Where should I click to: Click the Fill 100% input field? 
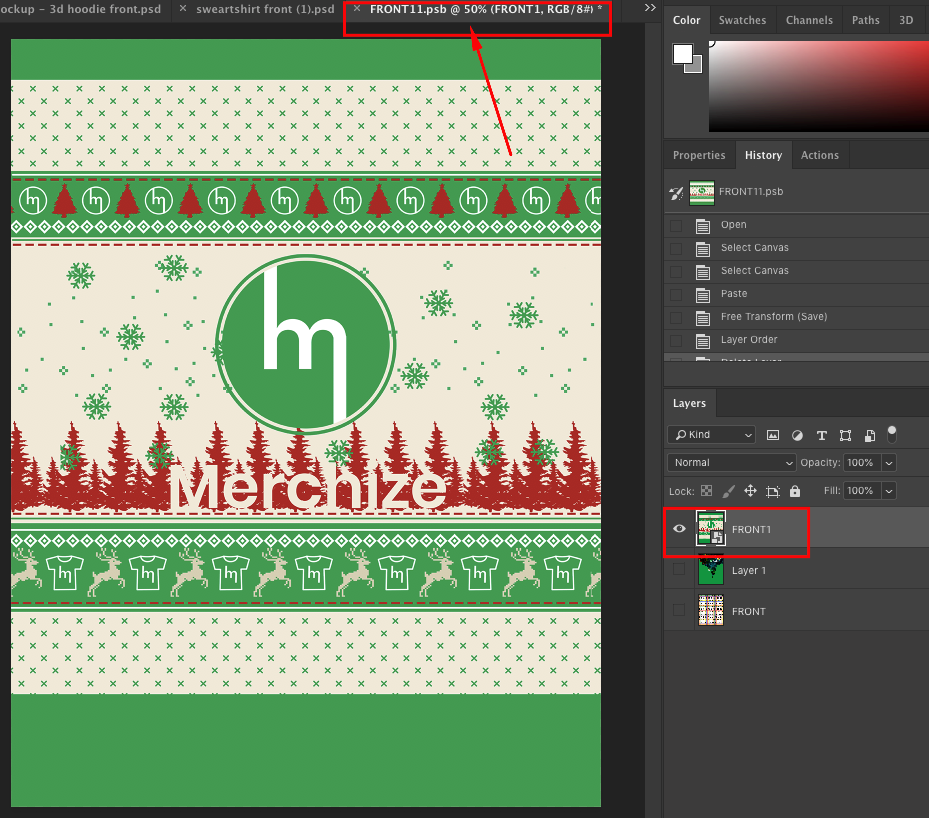click(x=862, y=490)
